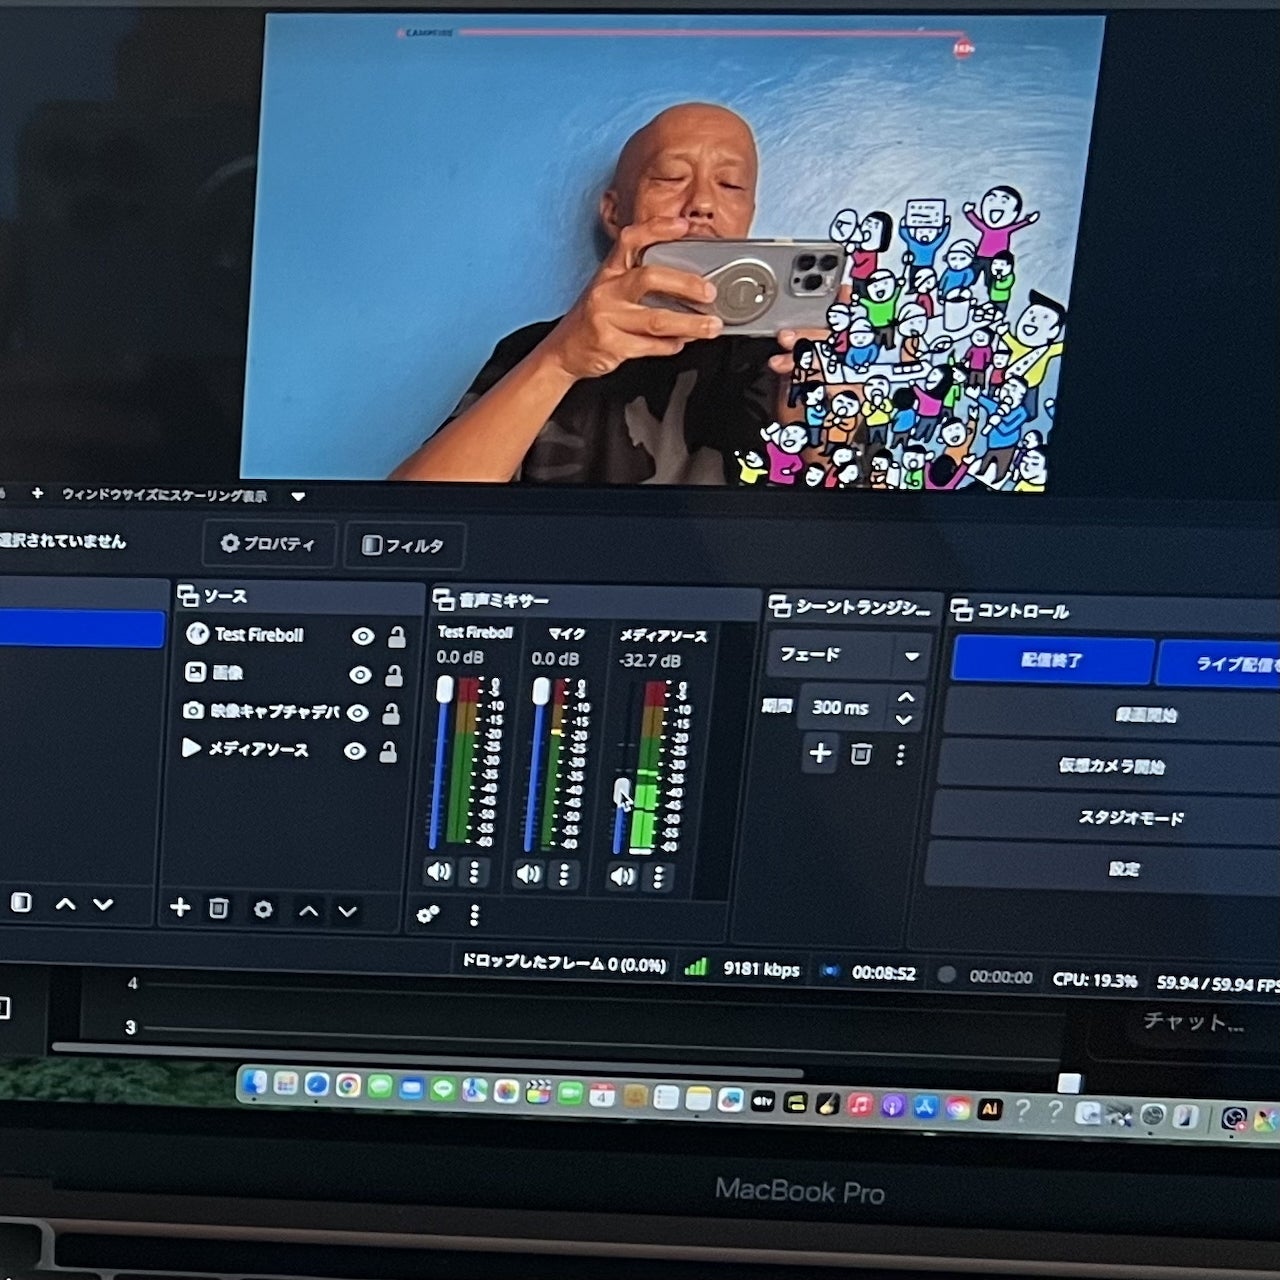Increase transition duration with up stepper
Screen dimensions: 1280x1280
click(906, 697)
